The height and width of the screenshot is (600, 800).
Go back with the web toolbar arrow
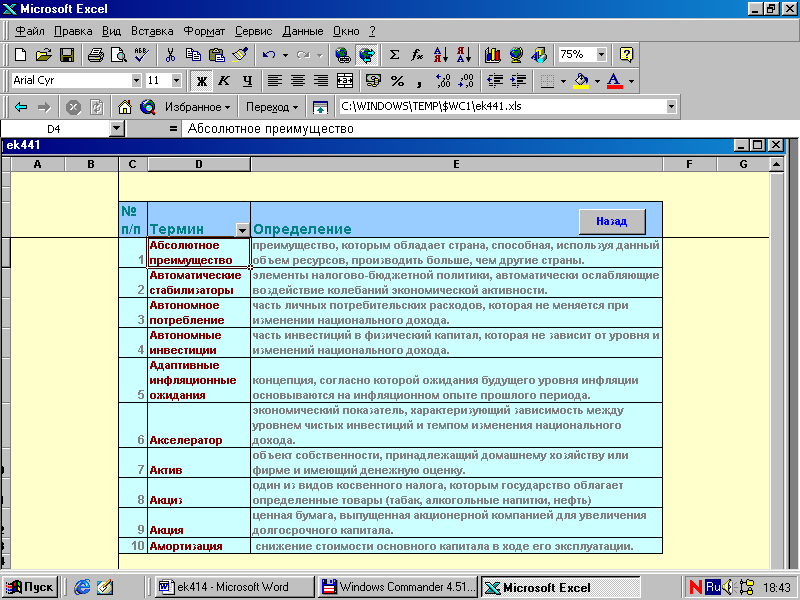21,107
